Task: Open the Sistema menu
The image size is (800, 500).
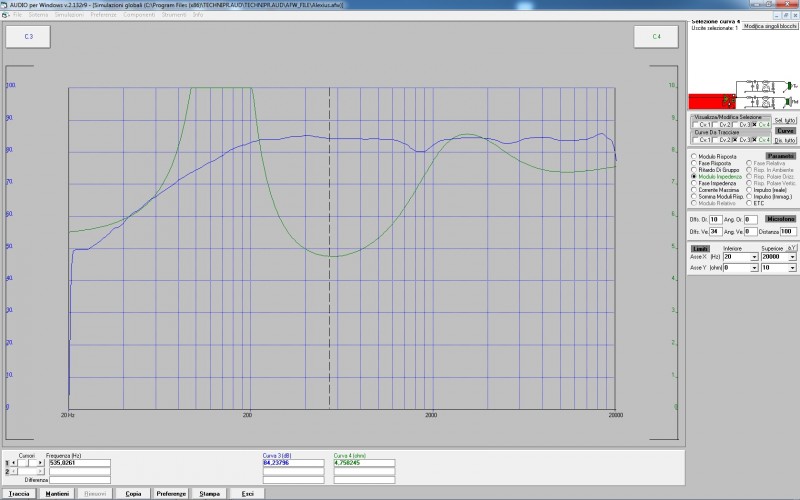Action: click(38, 15)
